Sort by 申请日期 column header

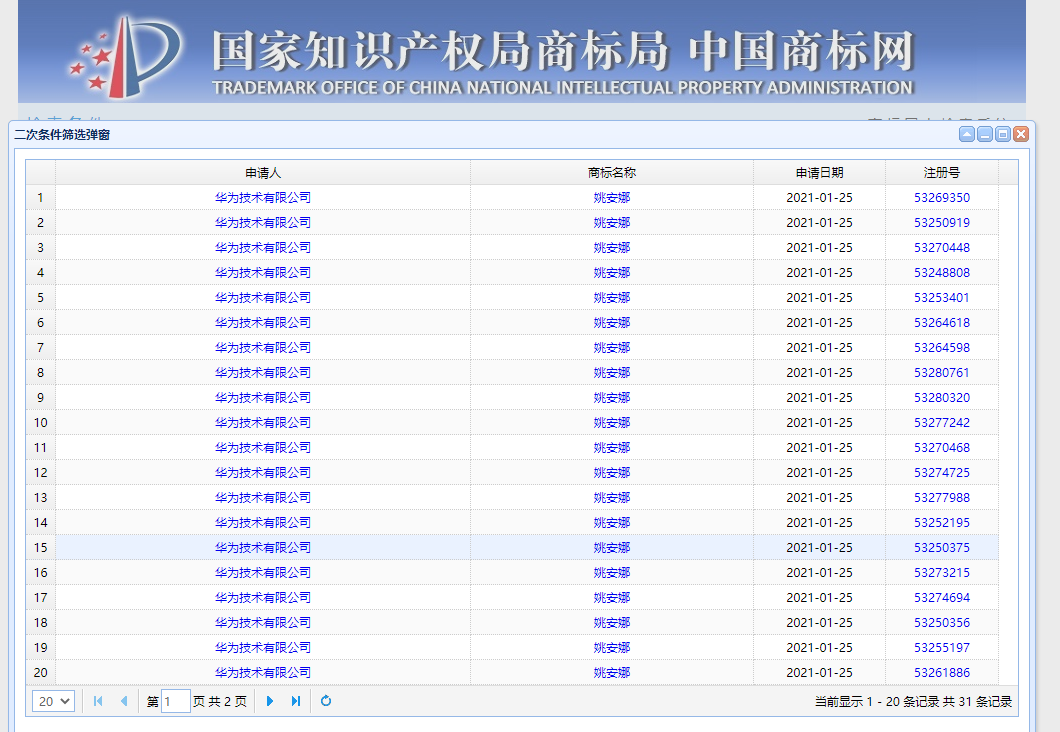coord(819,172)
